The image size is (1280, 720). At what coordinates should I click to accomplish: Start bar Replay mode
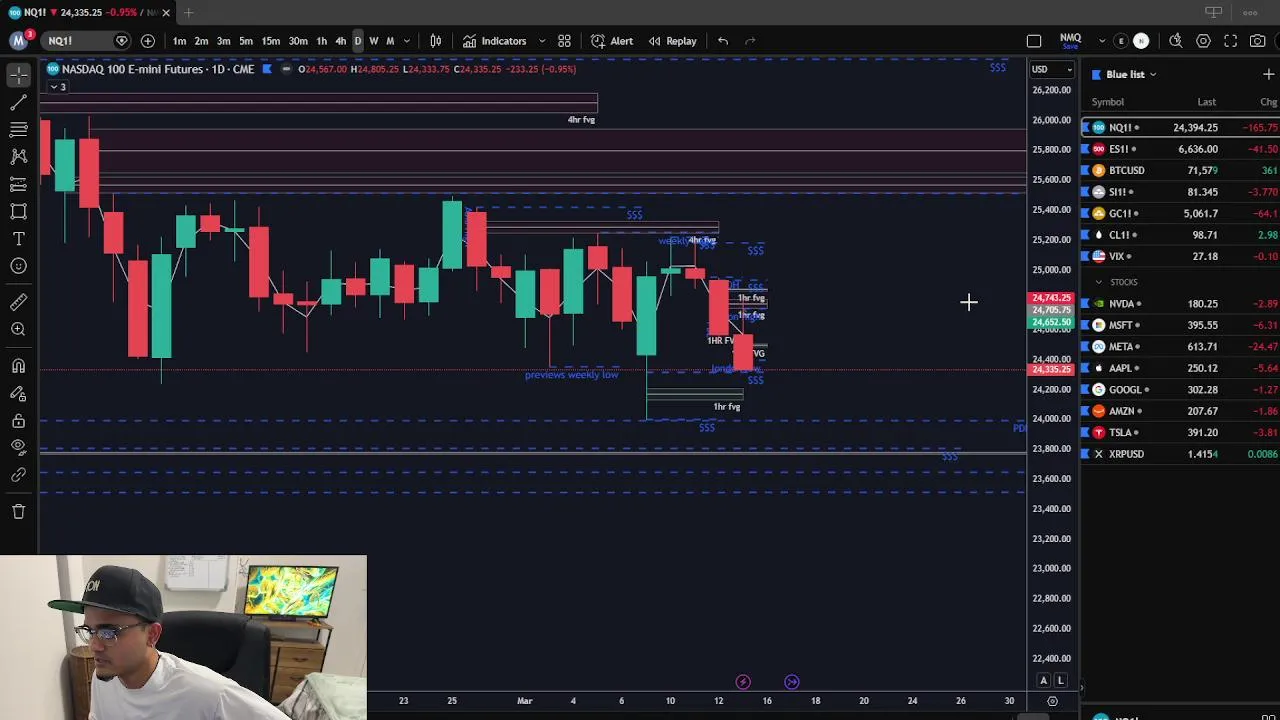click(672, 41)
